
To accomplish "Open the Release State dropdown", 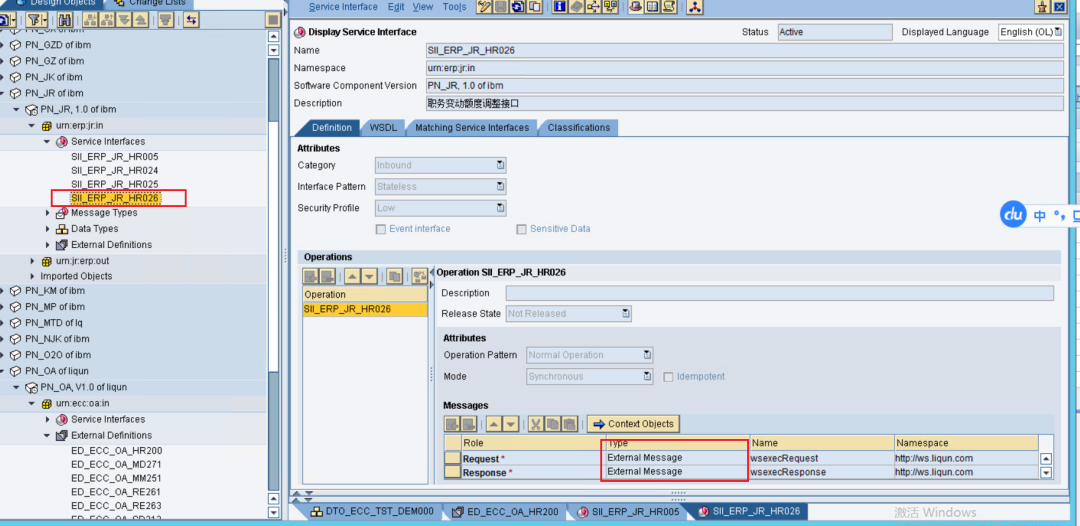I will [x=626, y=313].
